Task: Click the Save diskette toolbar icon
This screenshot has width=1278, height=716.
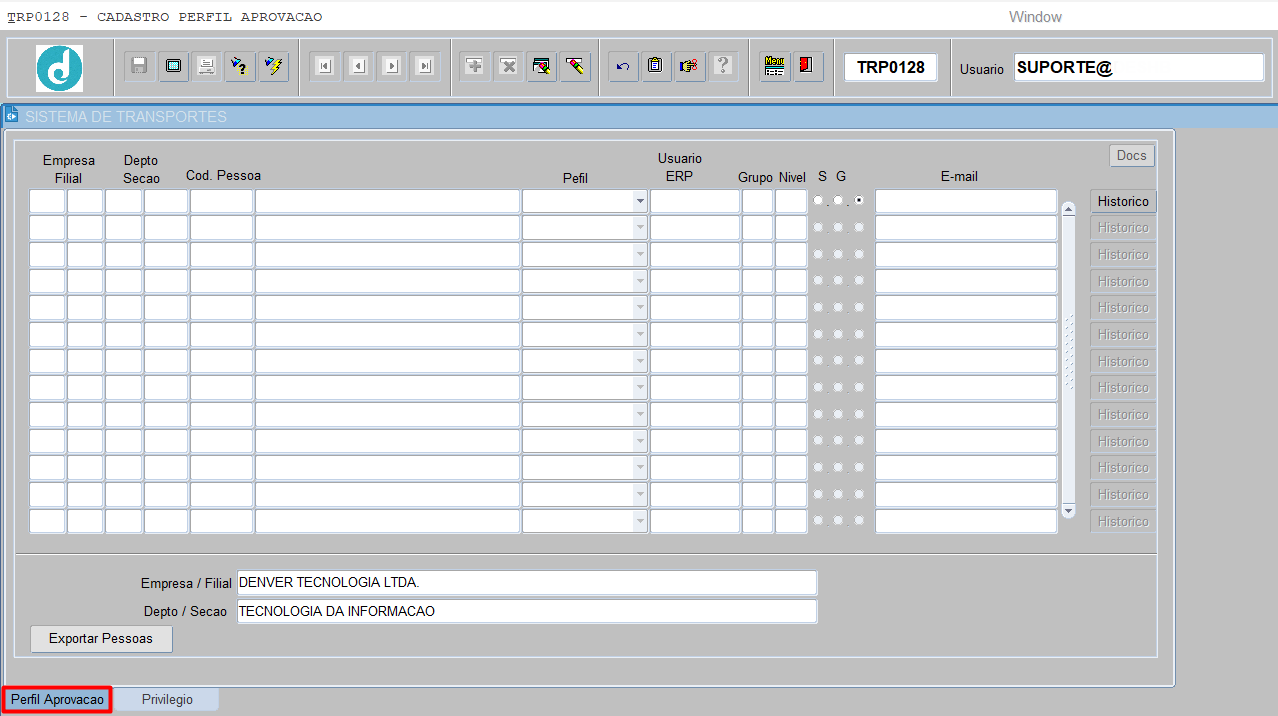Action: coord(140,66)
